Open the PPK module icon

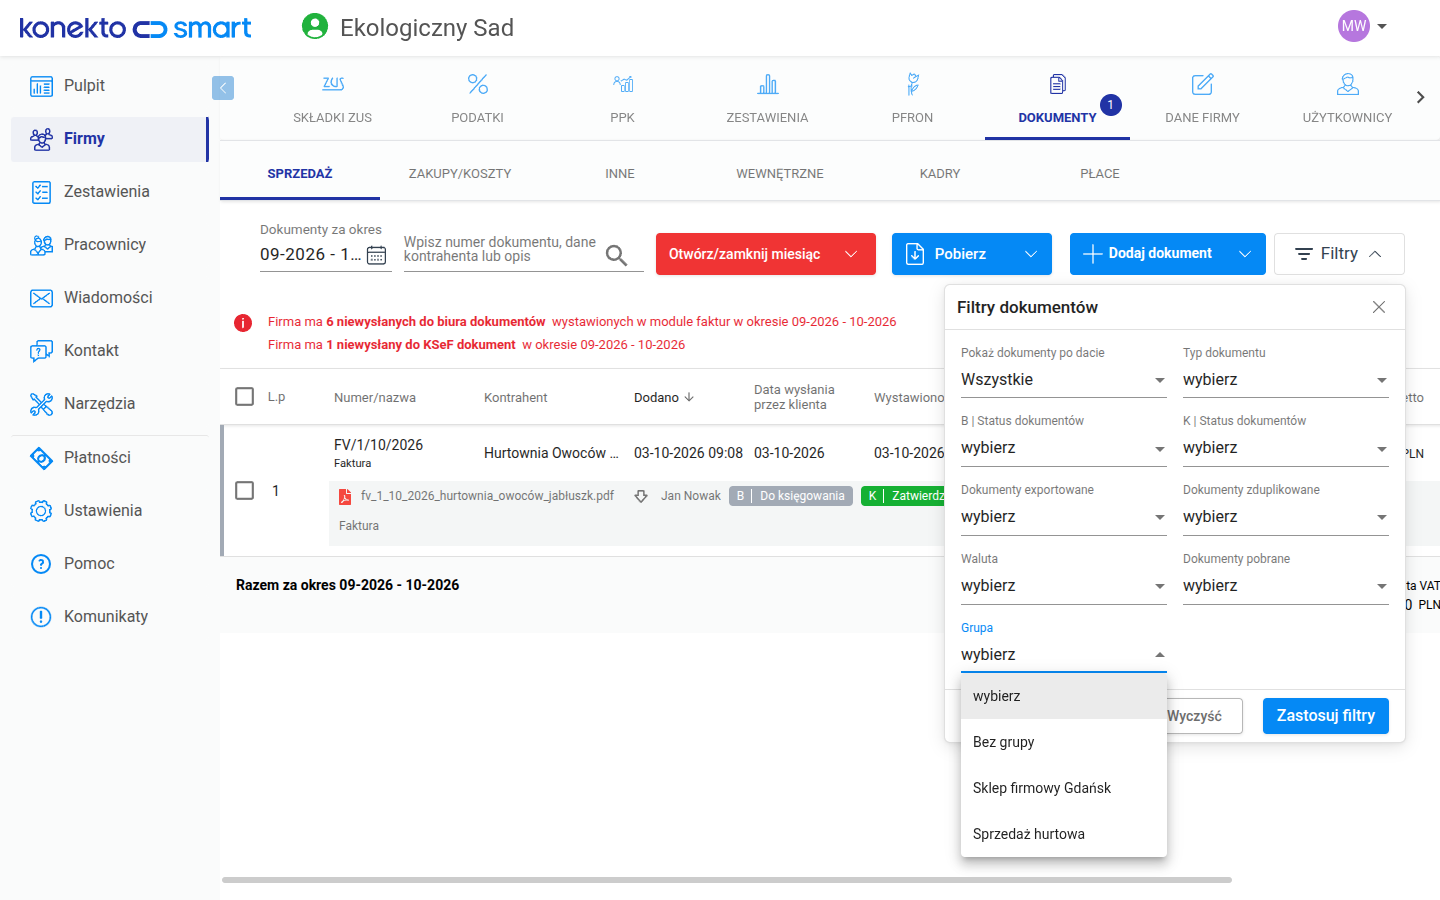623,84
